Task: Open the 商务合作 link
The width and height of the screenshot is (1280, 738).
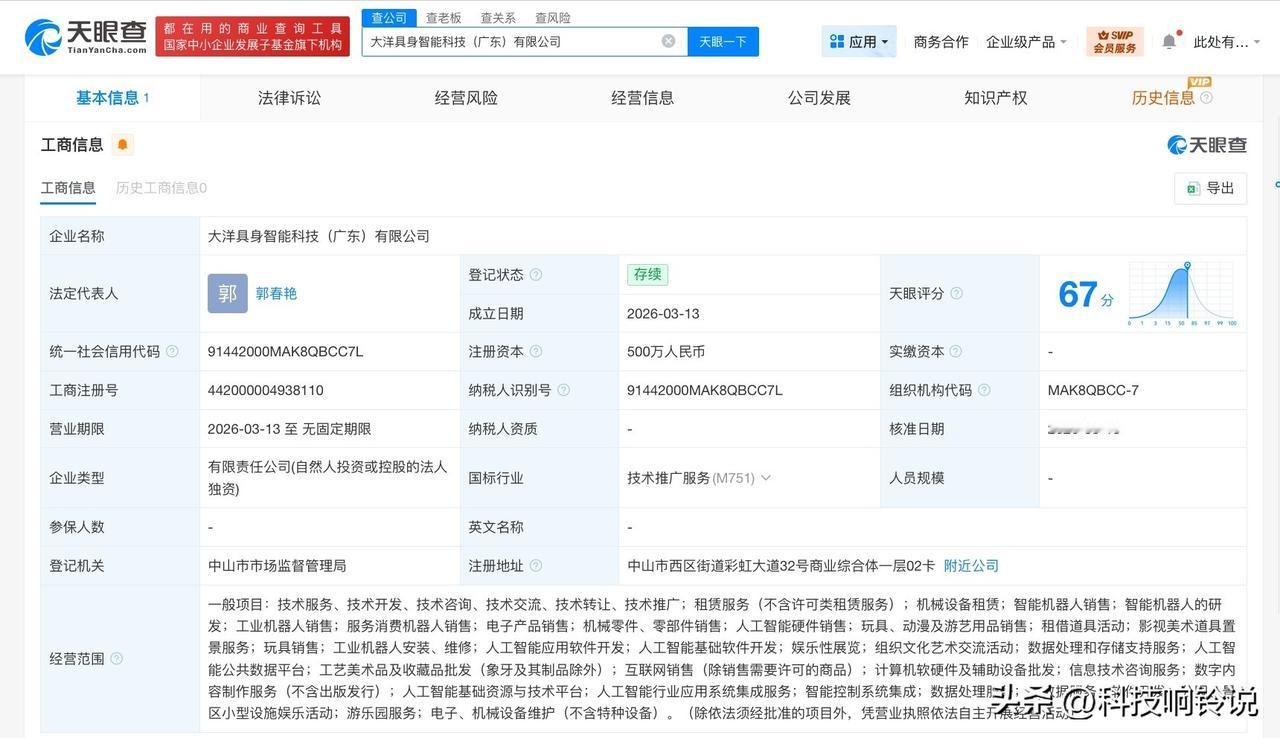Action: 941,41
